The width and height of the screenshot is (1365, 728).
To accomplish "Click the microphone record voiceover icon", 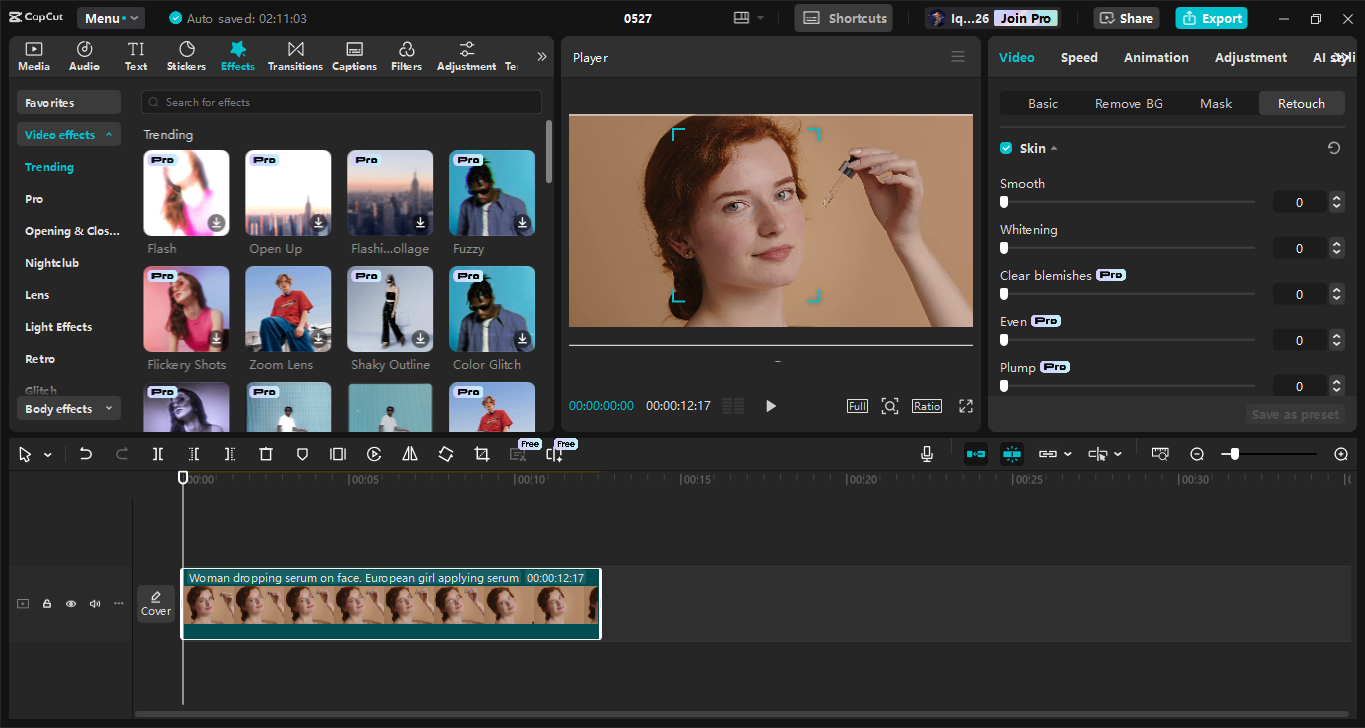I will [927, 454].
